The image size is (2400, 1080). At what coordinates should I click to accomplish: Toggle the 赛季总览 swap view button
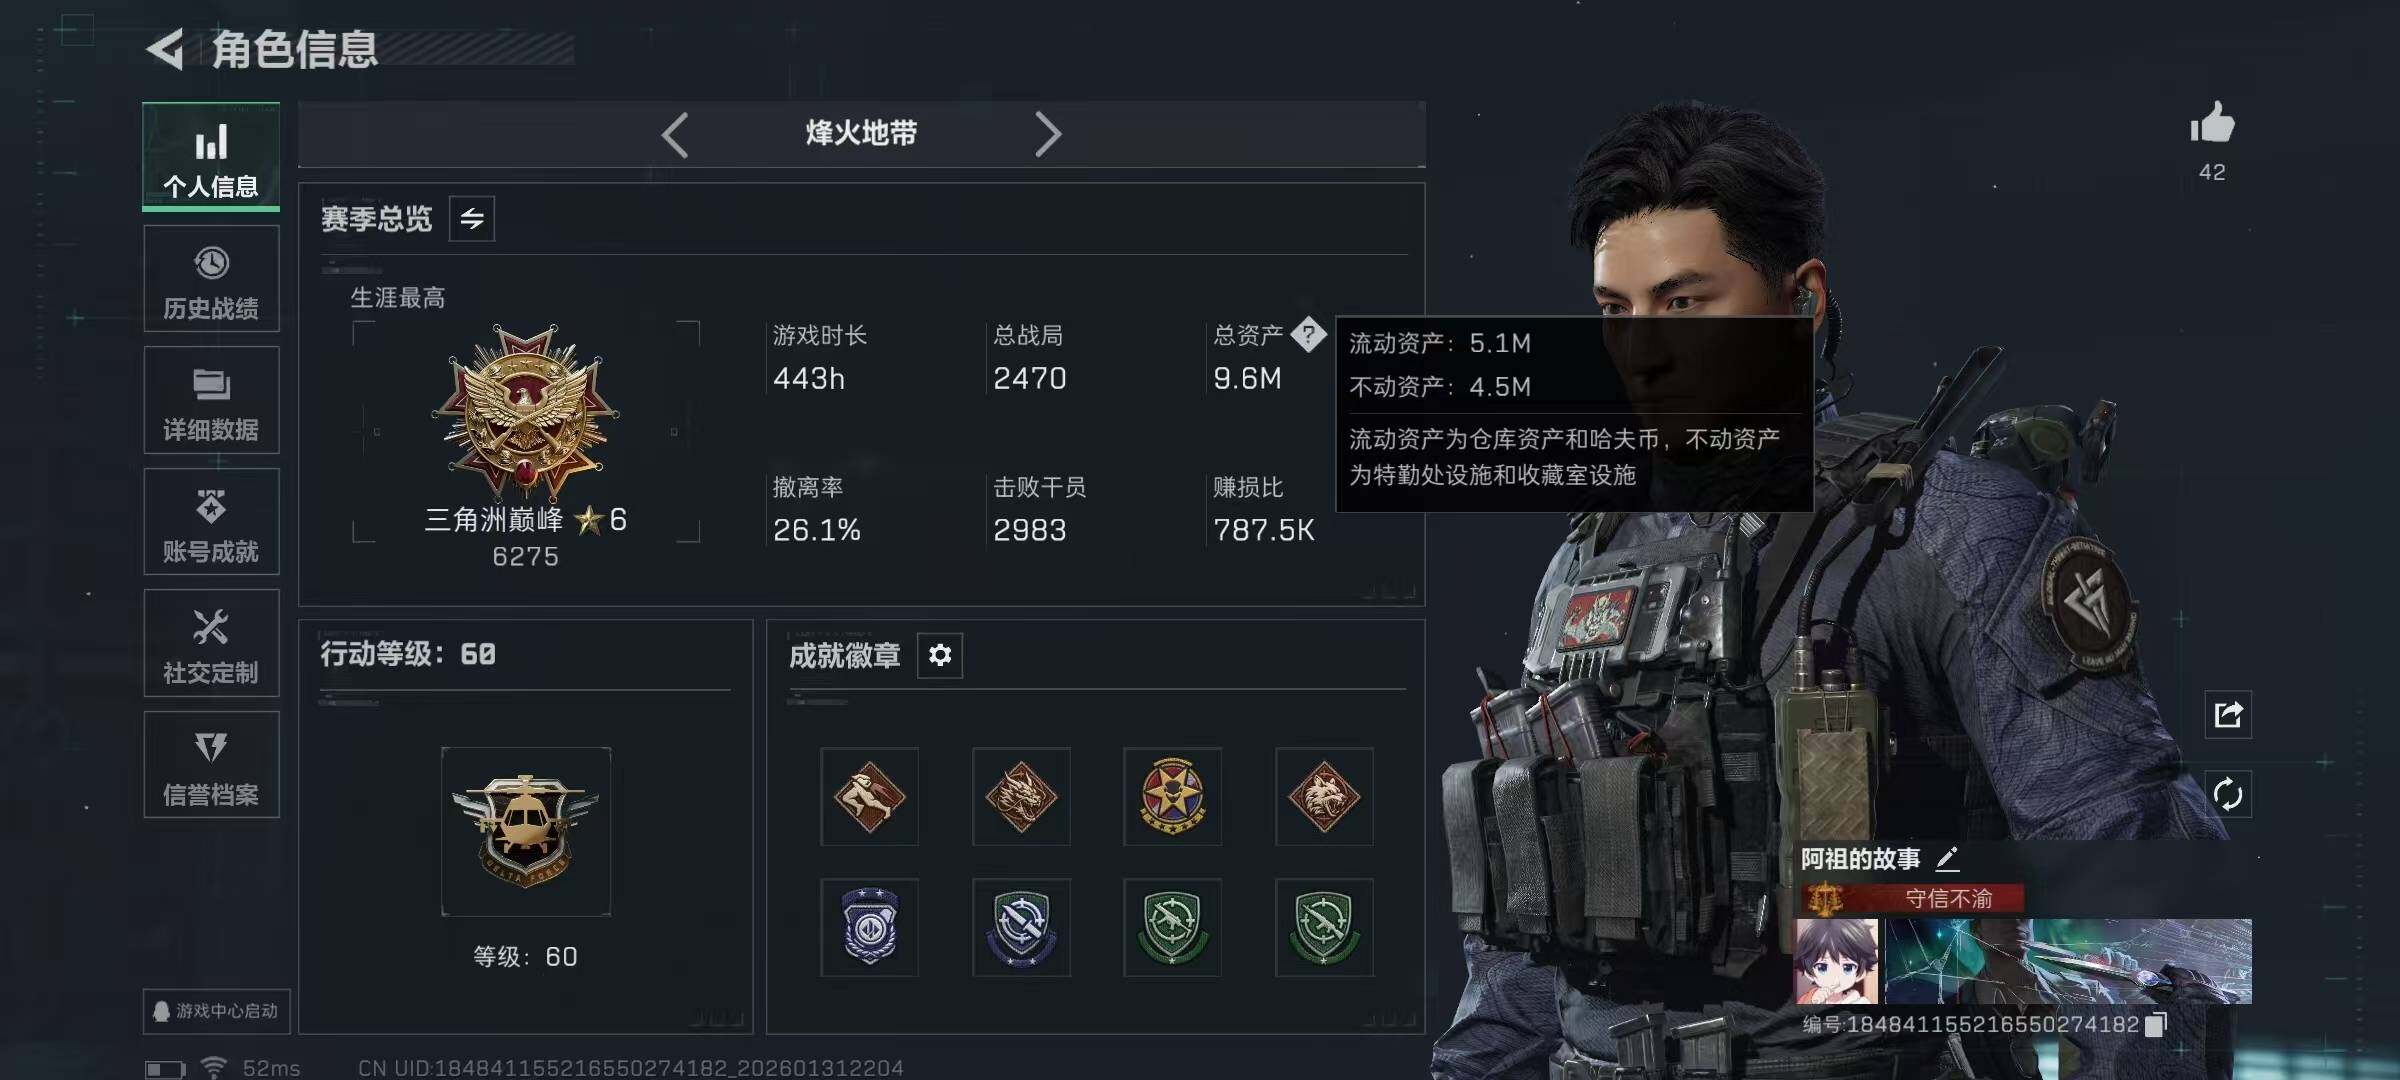(x=472, y=218)
